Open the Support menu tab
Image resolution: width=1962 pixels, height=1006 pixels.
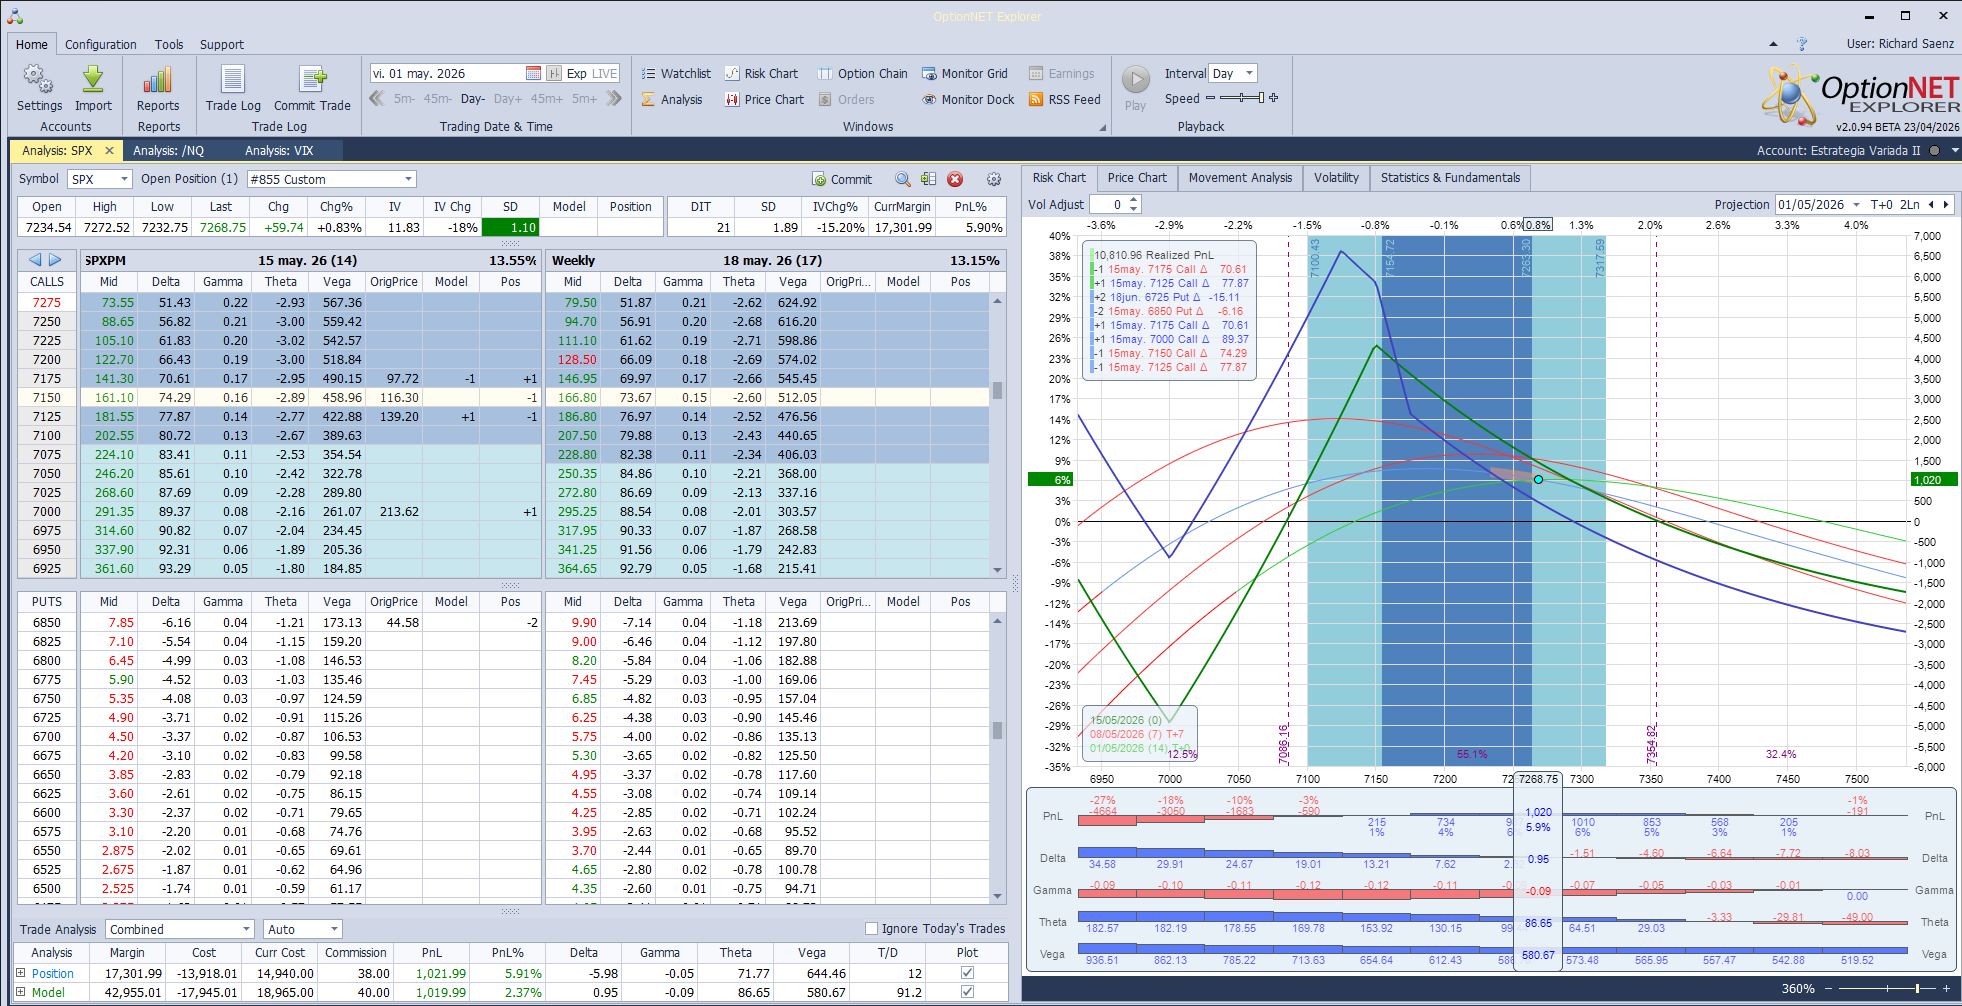click(222, 44)
